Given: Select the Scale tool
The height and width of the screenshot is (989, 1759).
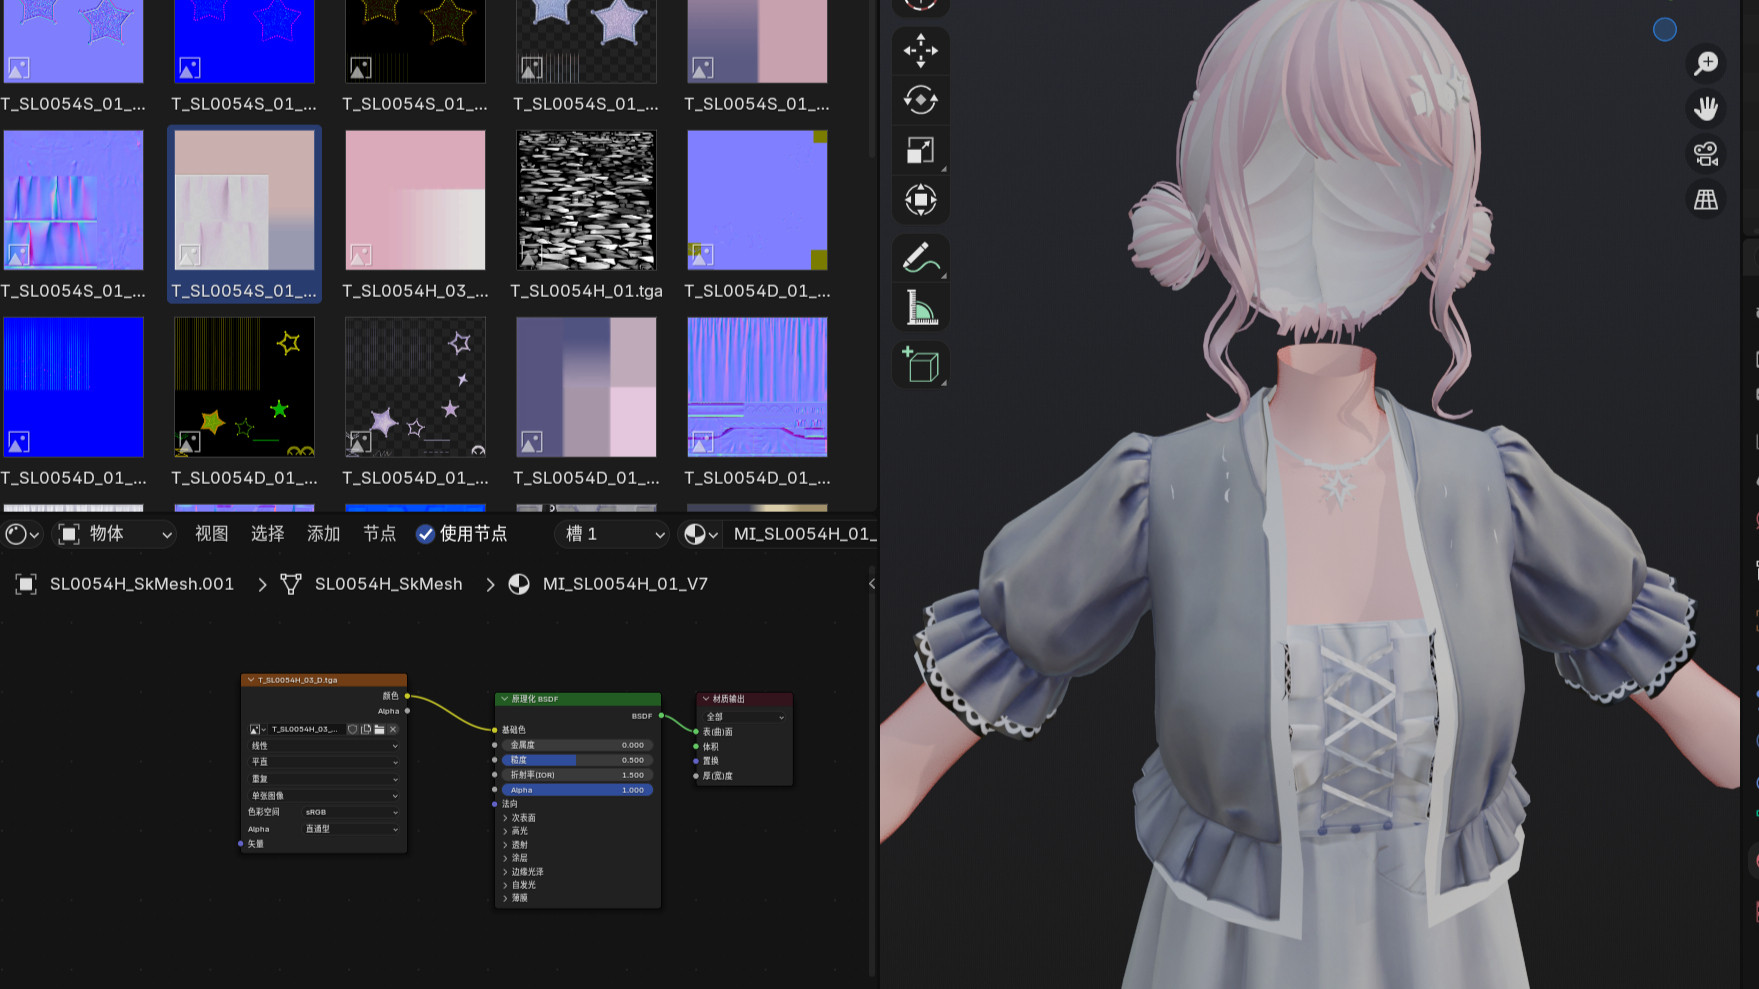Looking at the screenshot, I should 920,150.
